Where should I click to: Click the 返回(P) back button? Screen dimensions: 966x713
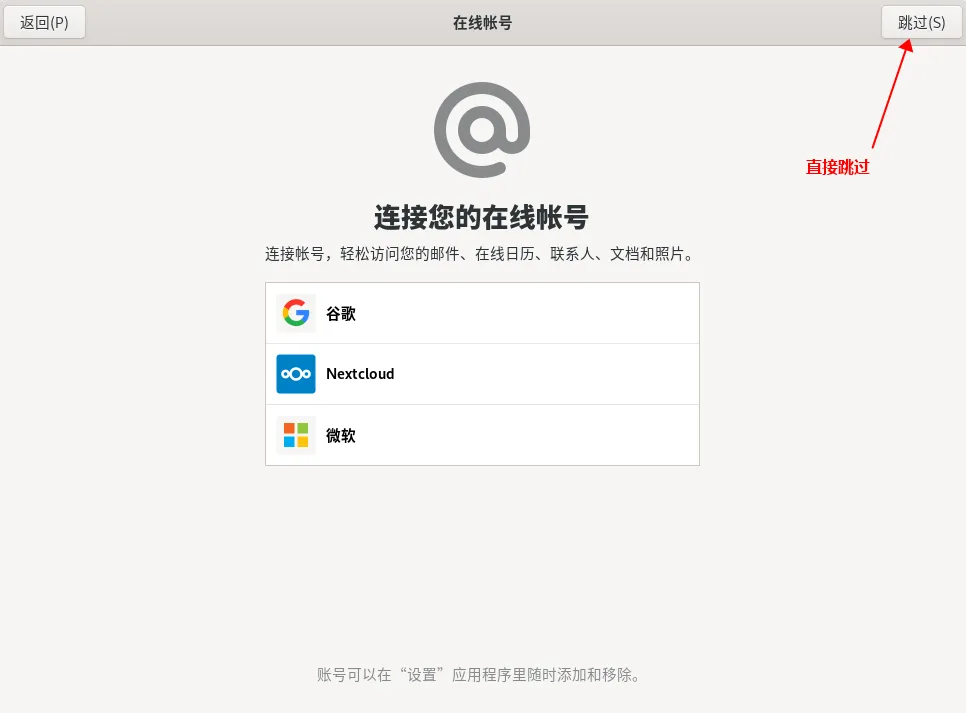tap(44, 23)
